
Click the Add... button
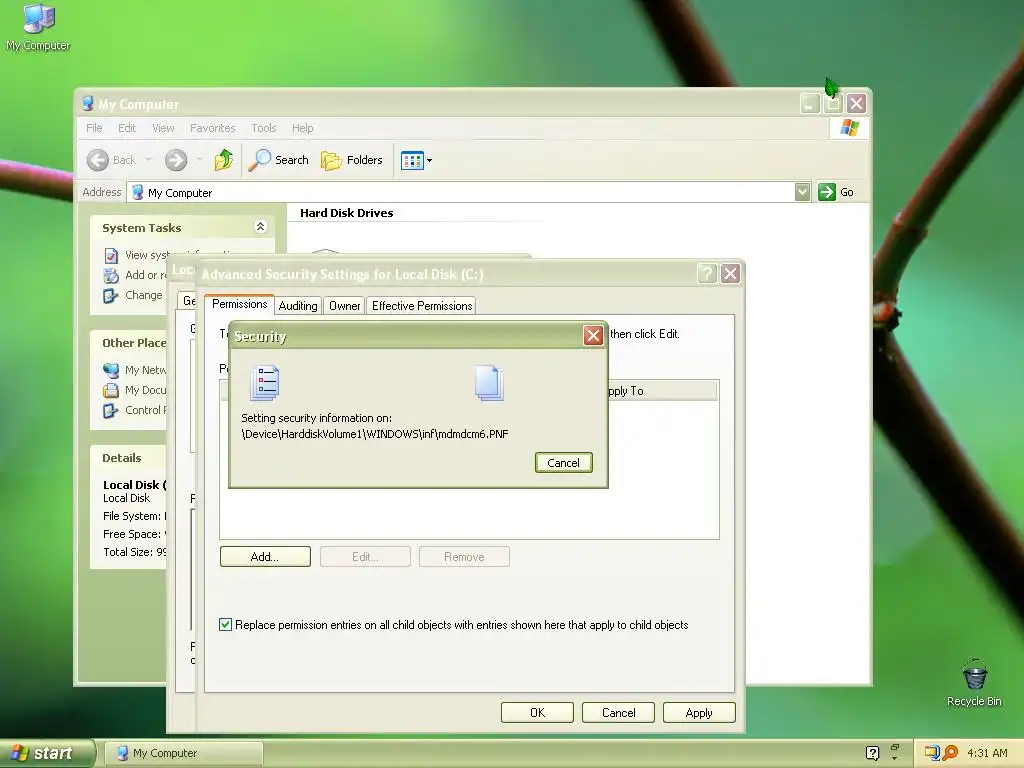click(x=265, y=556)
